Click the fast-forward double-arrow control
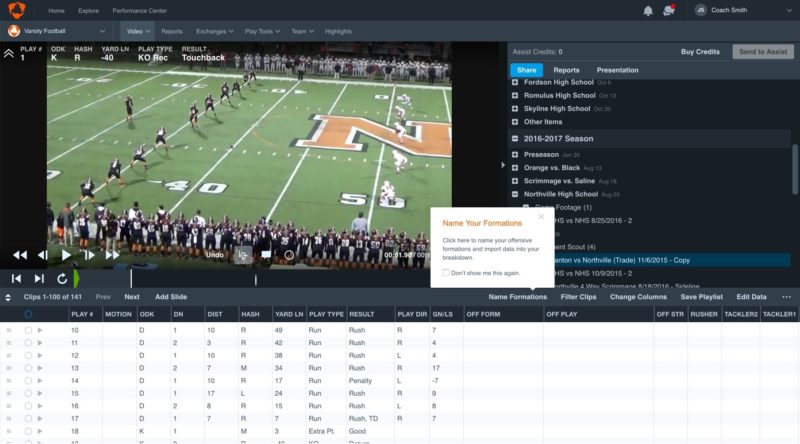 pyautogui.click(x=112, y=255)
